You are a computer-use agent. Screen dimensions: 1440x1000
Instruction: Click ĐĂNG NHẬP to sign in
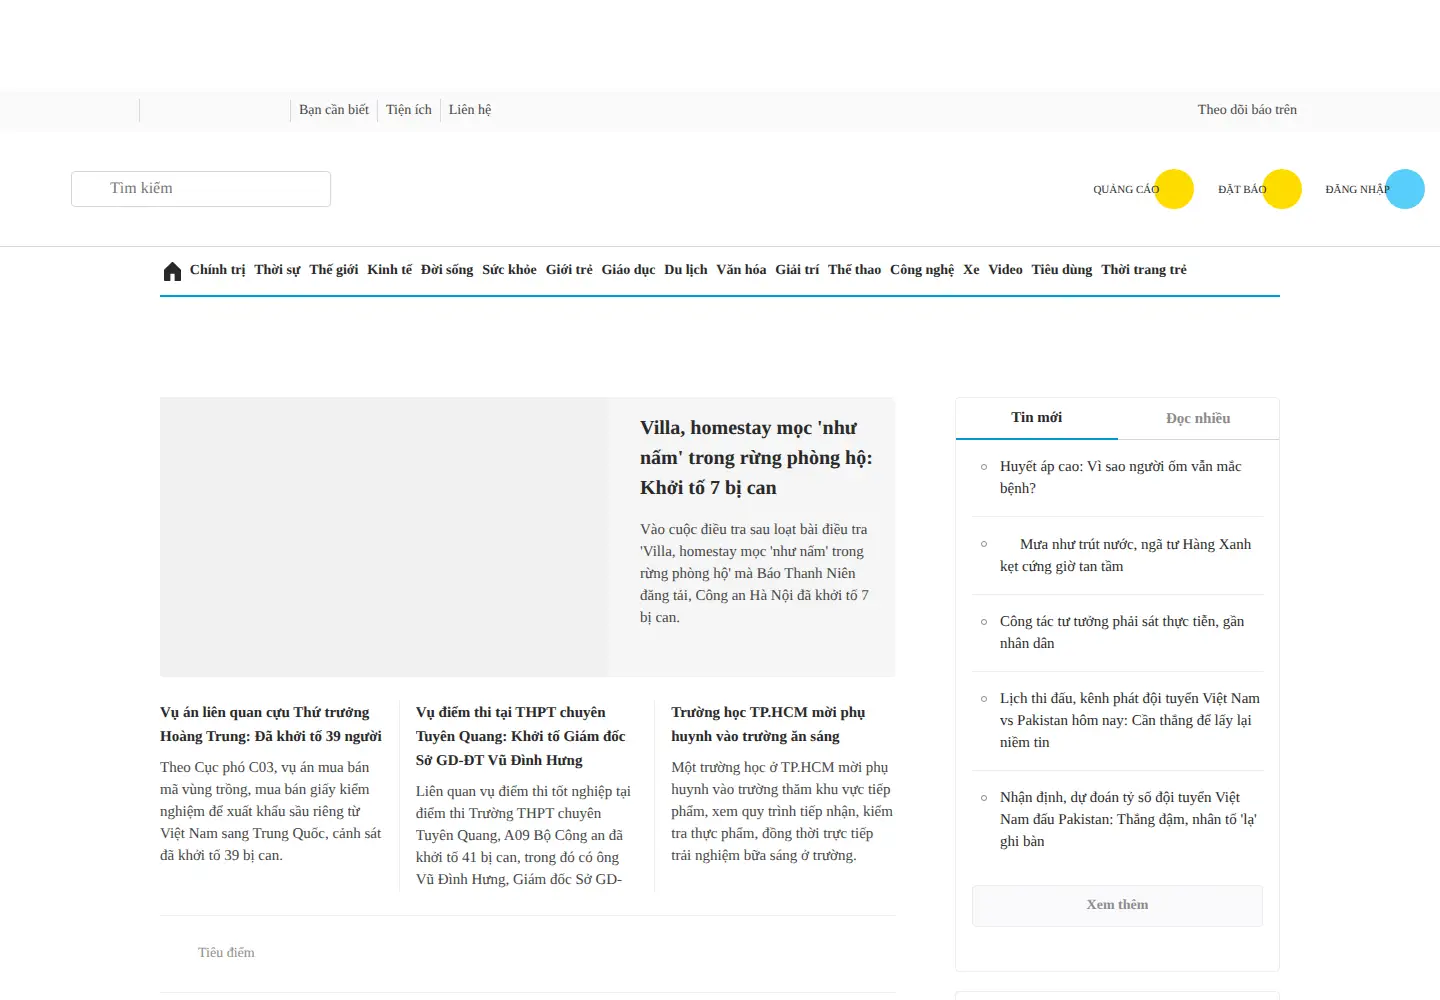[x=1357, y=189]
